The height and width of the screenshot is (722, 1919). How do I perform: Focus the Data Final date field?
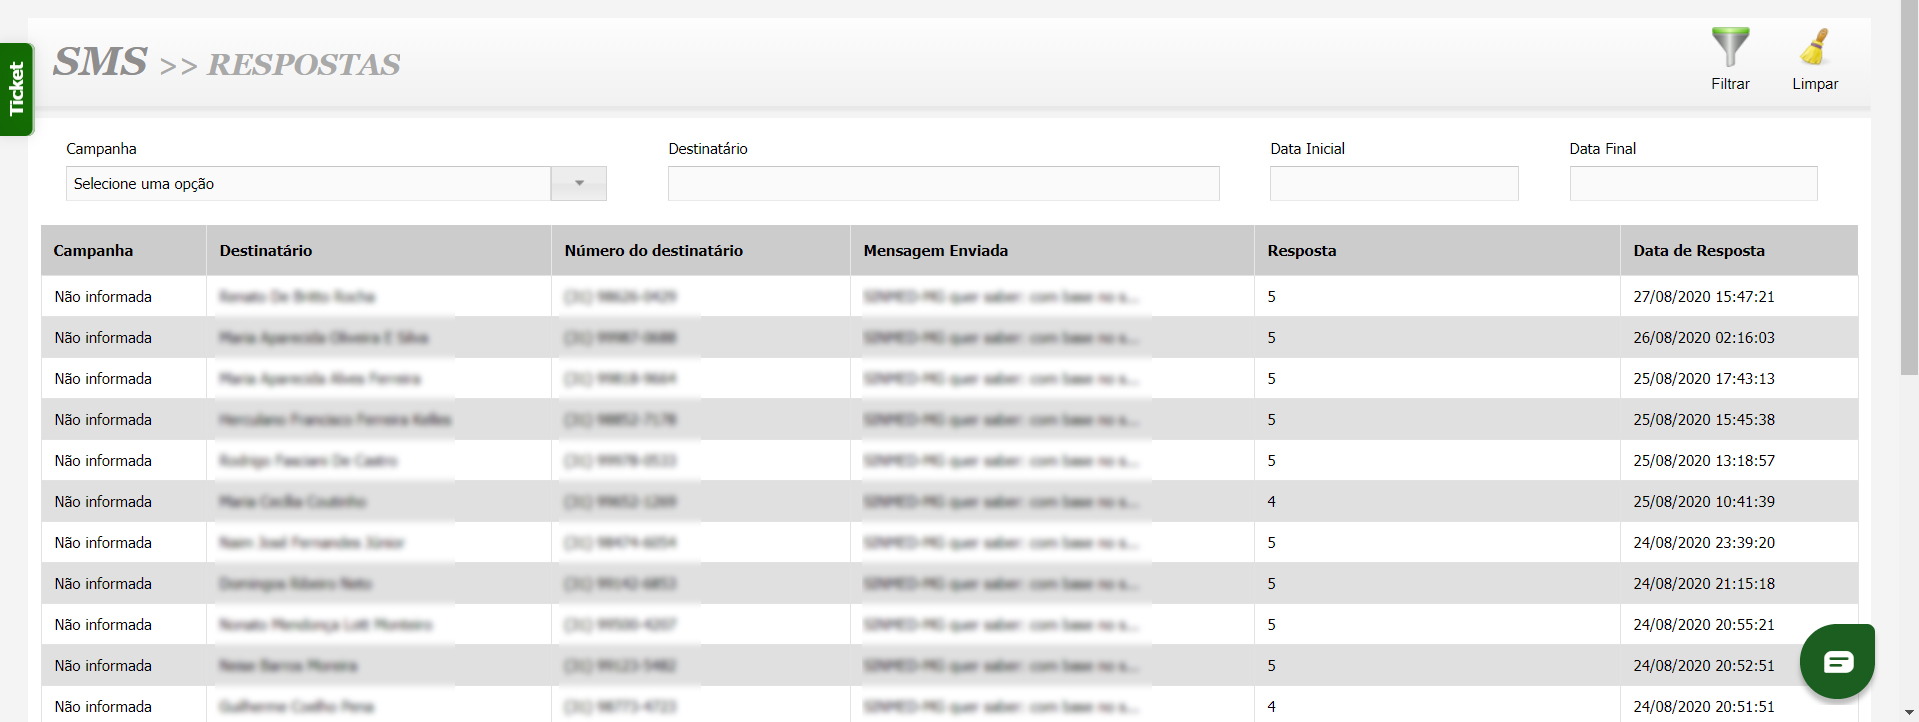click(1693, 184)
